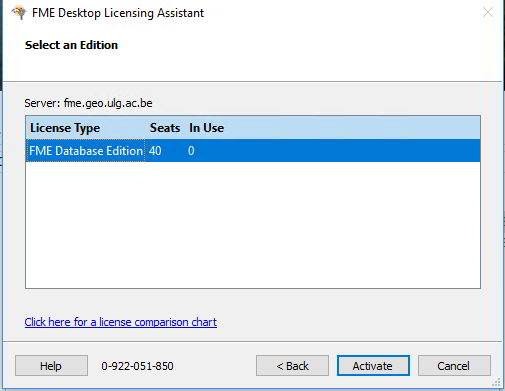Sort by the Seats column header
Screen dimensions: 505x391
165,128
